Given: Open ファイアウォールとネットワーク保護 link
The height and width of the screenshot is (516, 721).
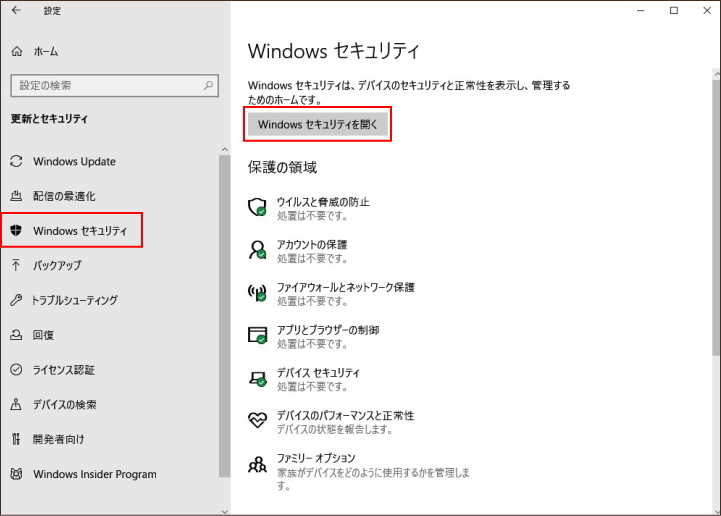Looking at the screenshot, I should (345, 287).
